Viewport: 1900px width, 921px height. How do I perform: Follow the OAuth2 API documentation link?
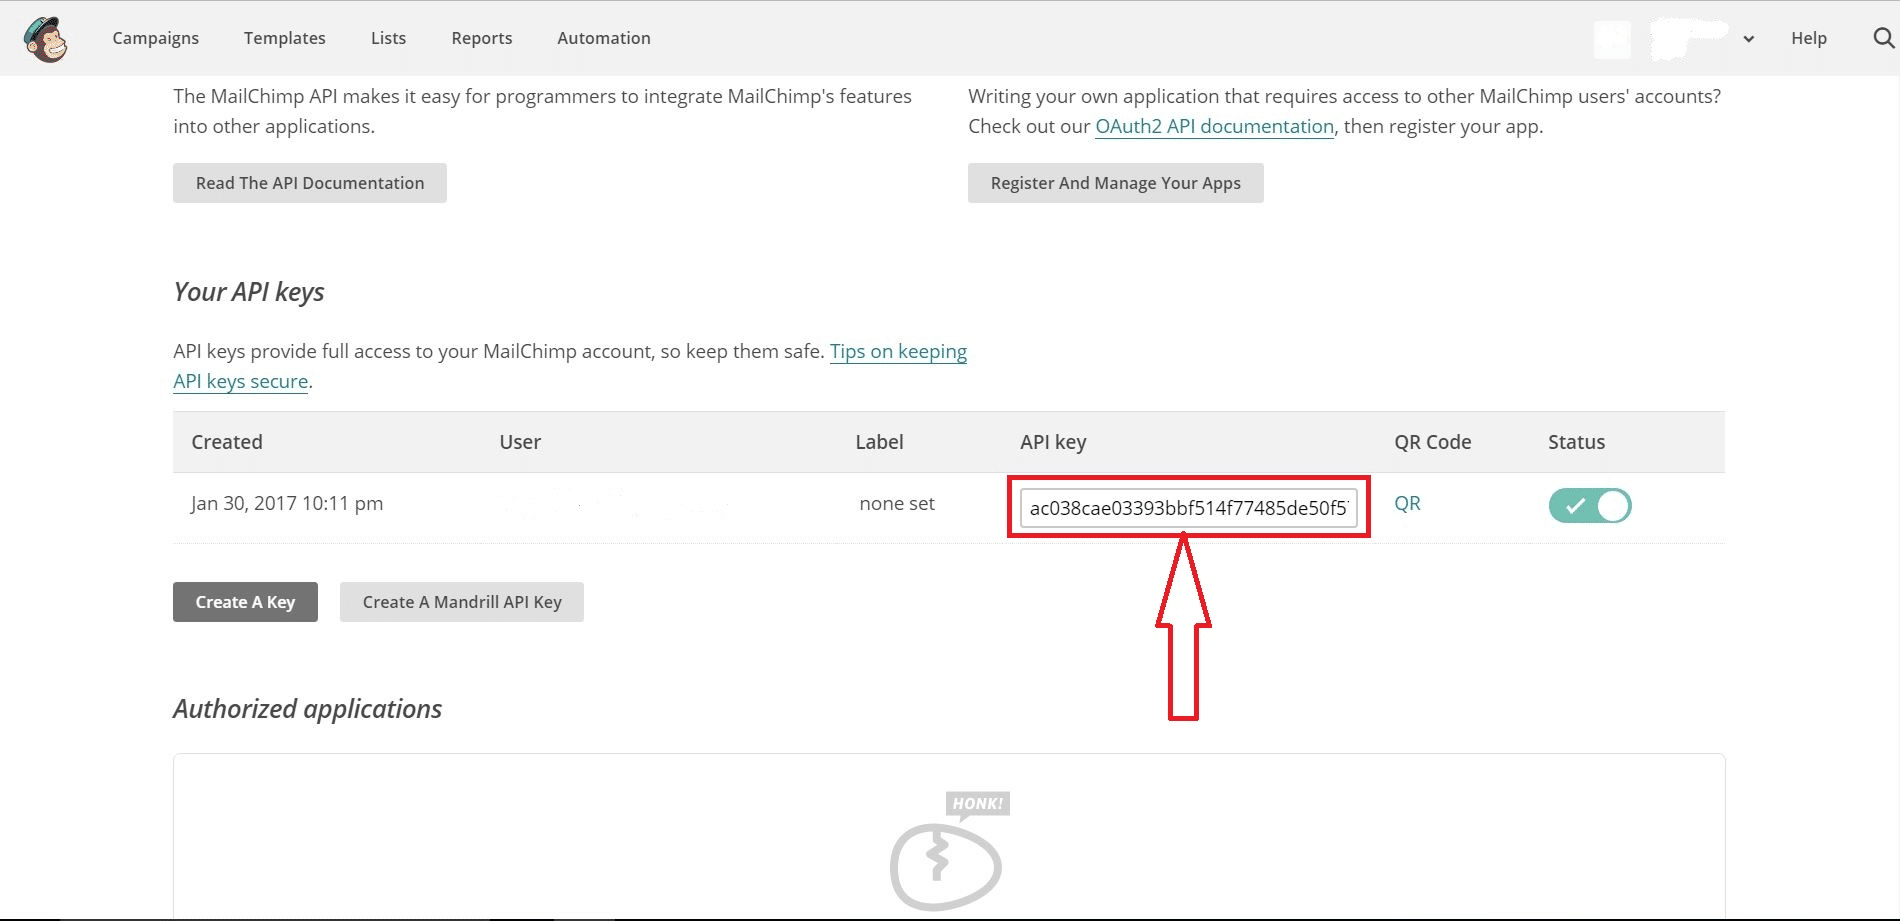tap(1215, 126)
